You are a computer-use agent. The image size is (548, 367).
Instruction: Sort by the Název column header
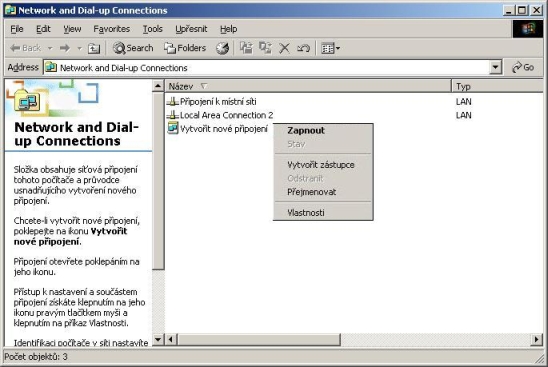tap(308, 86)
